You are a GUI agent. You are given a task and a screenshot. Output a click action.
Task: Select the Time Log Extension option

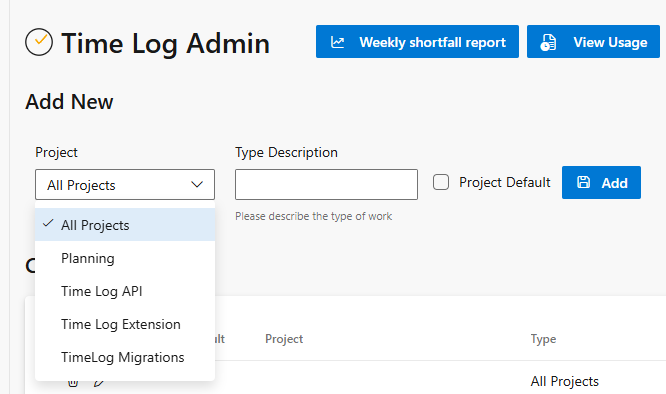pyautogui.click(x=125, y=324)
